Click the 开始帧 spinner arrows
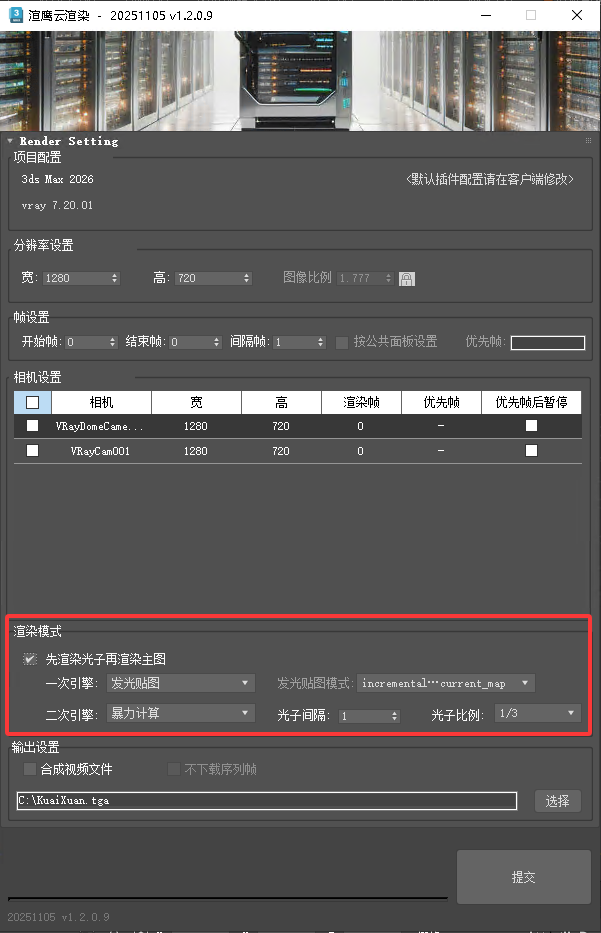601x933 pixels. [112, 342]
